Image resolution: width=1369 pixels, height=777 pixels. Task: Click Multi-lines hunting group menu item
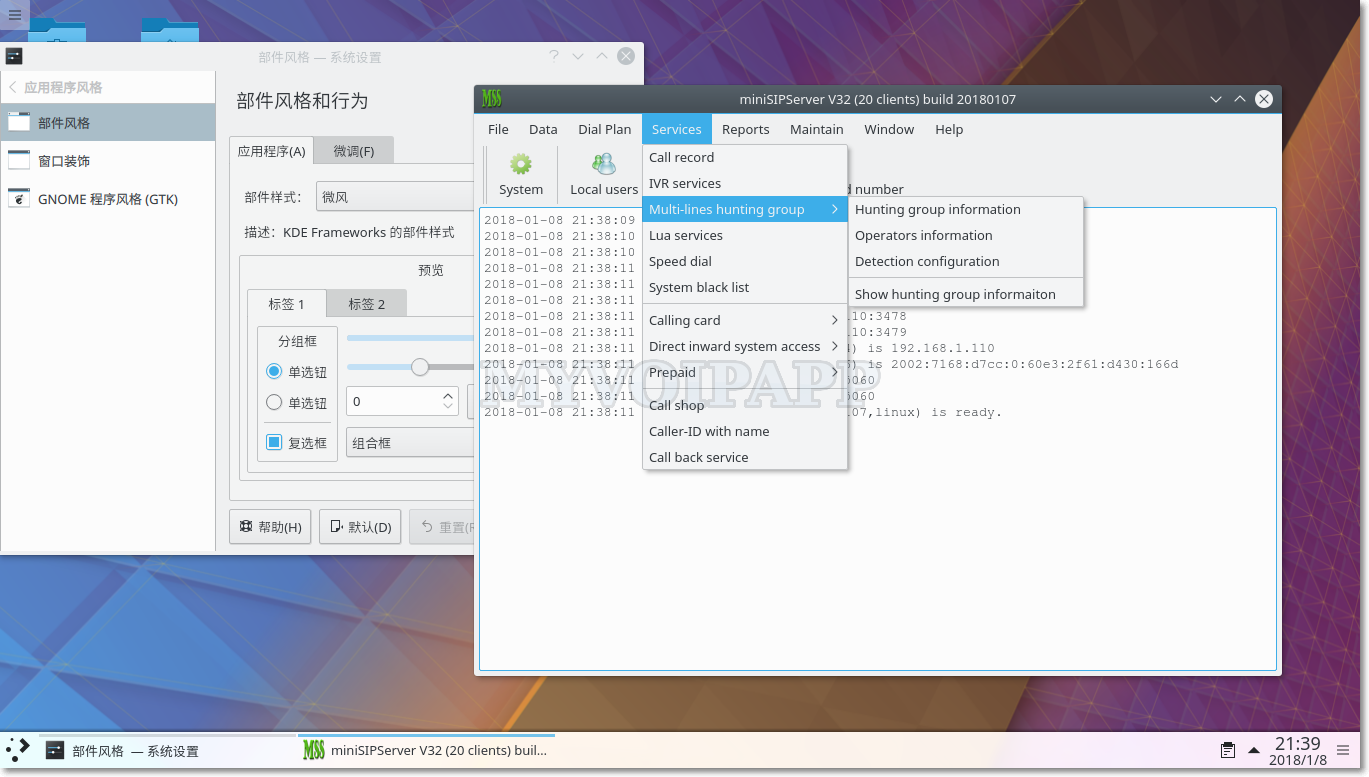click(x=744, y=209)
